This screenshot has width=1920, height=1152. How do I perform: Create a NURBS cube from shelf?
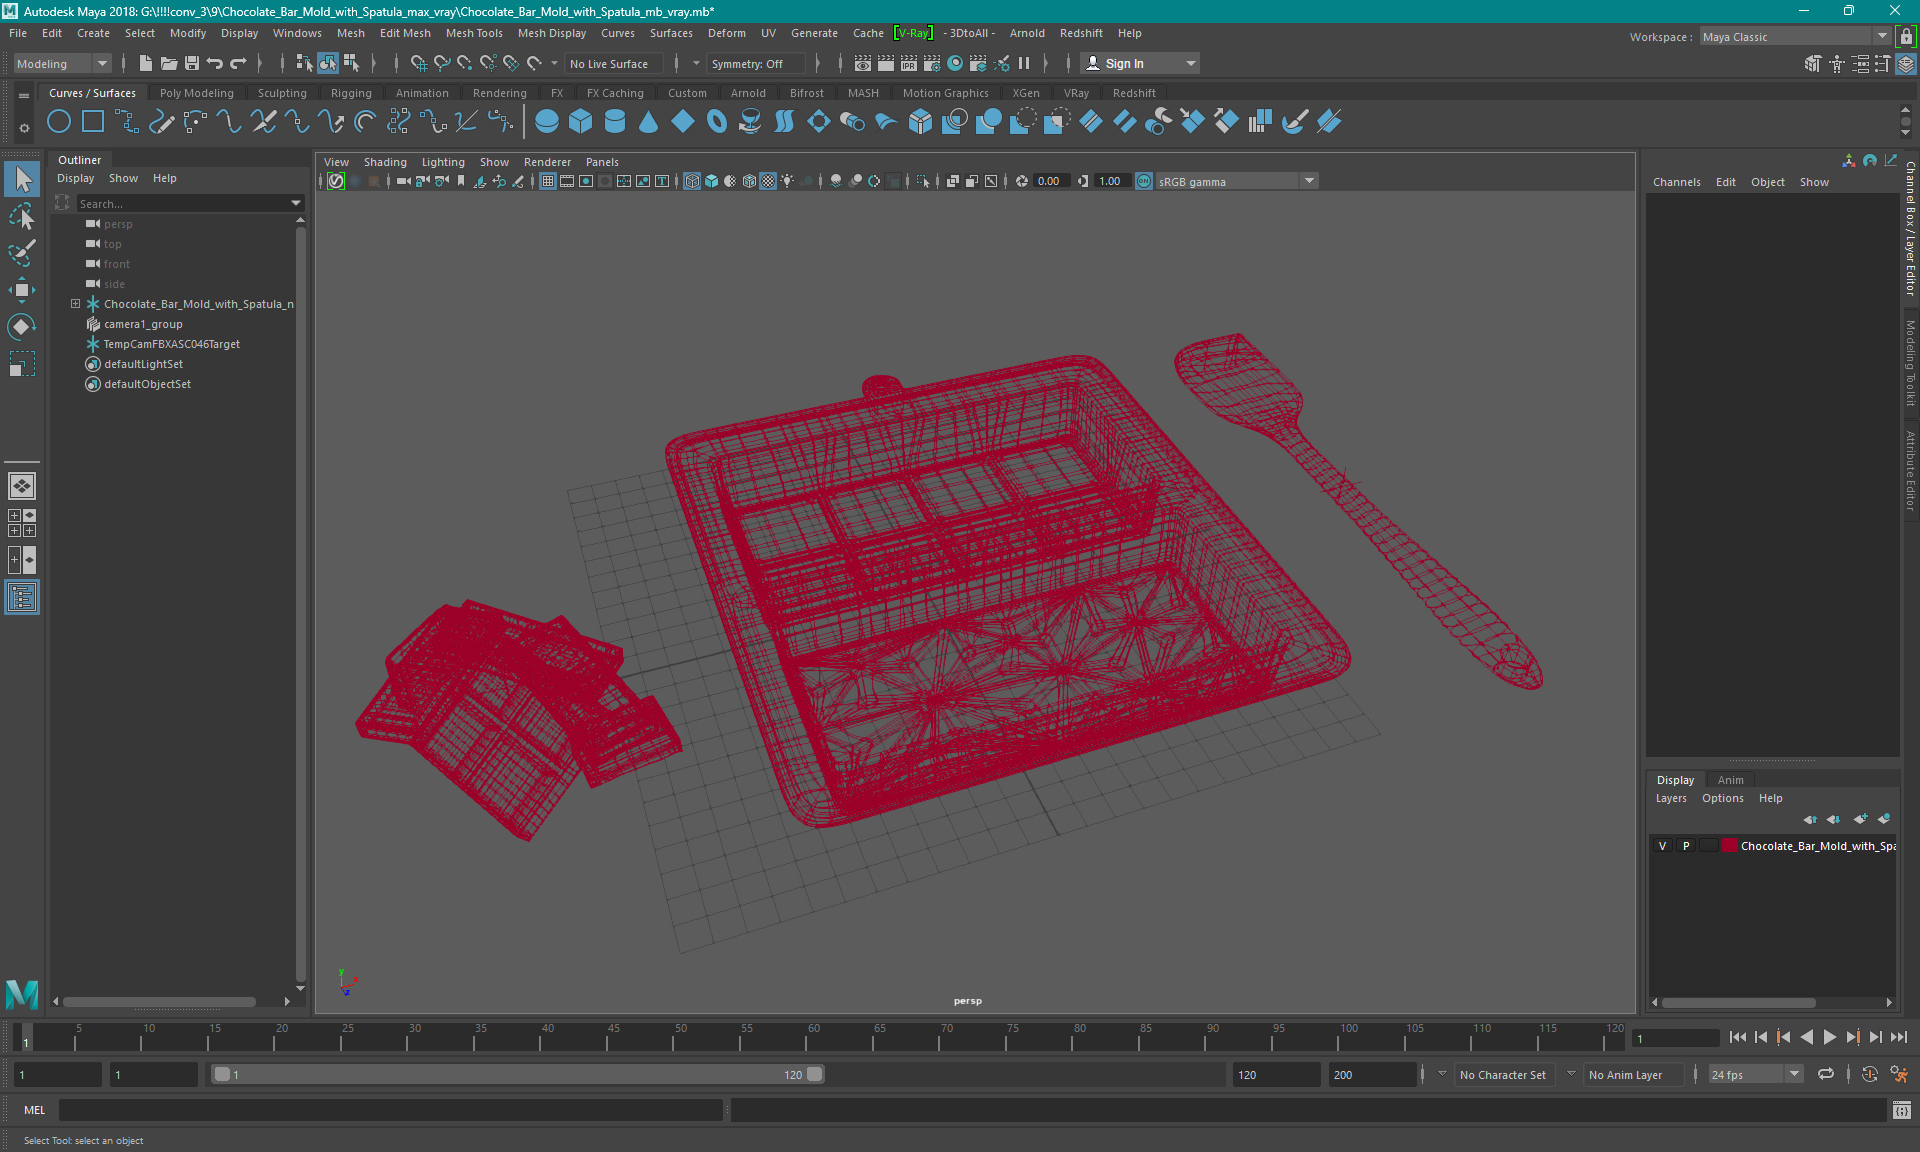pos(581,122)
